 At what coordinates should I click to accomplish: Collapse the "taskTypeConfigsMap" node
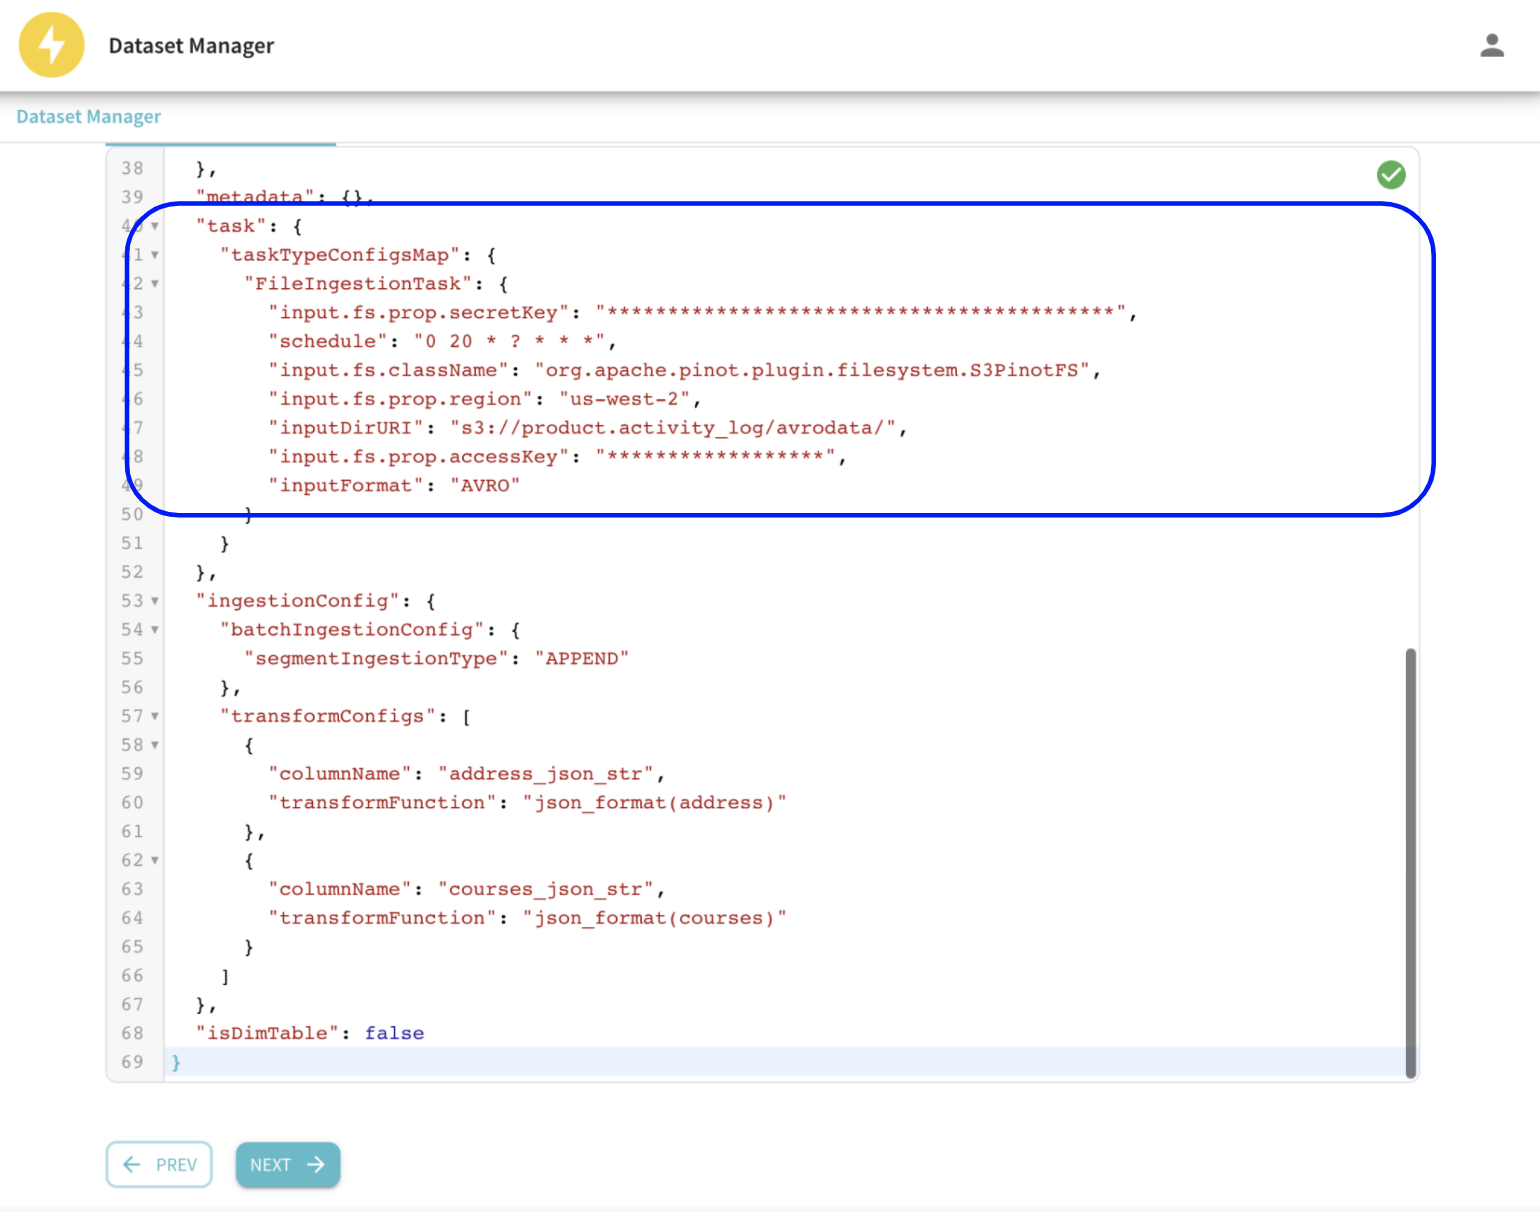pos(156,255)
